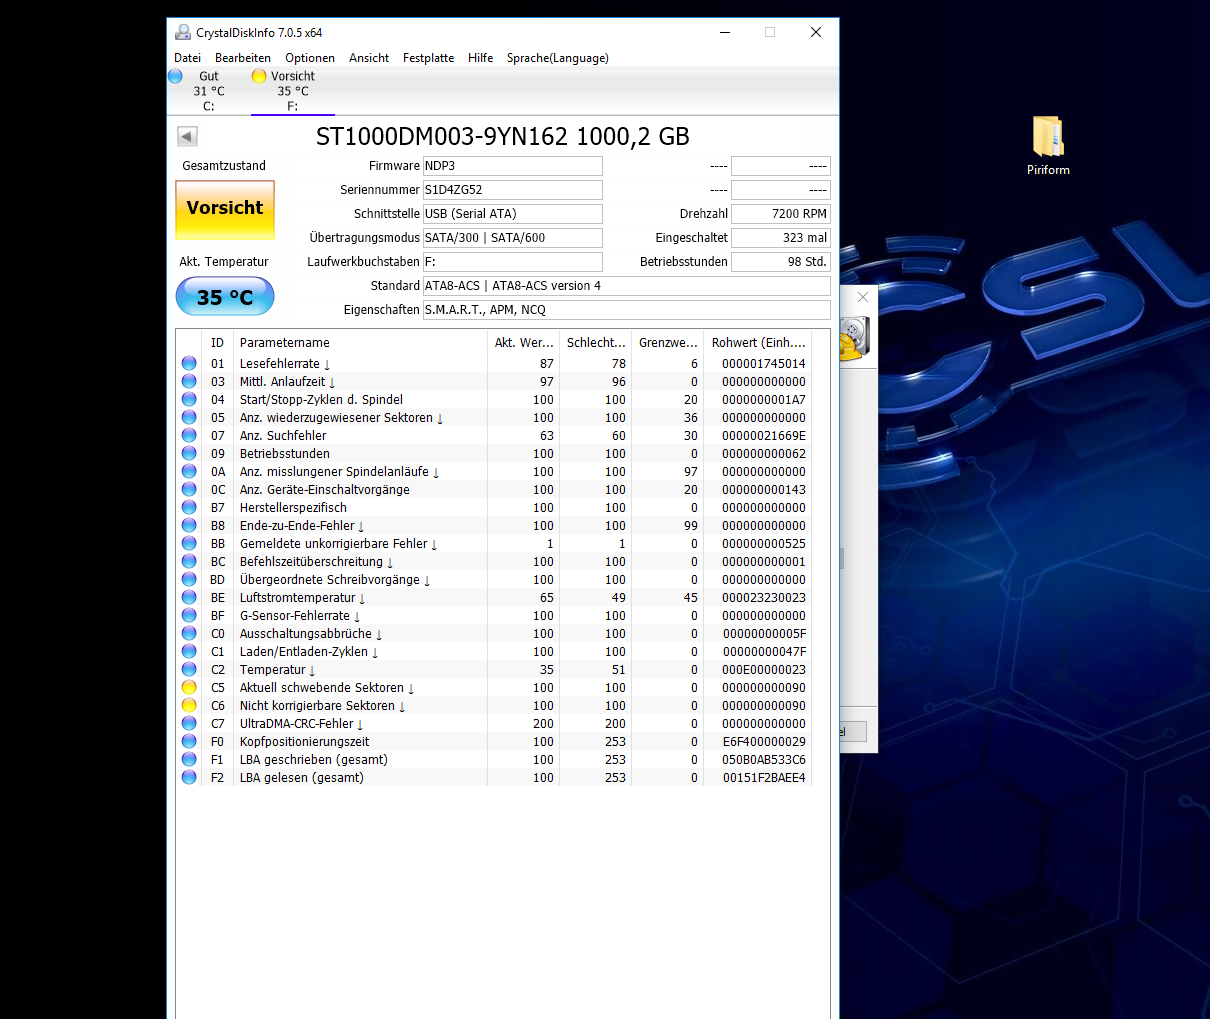Switch to the Gut C: drive tab
The height and width of the screenshot is (1019, 1210).
208,91
